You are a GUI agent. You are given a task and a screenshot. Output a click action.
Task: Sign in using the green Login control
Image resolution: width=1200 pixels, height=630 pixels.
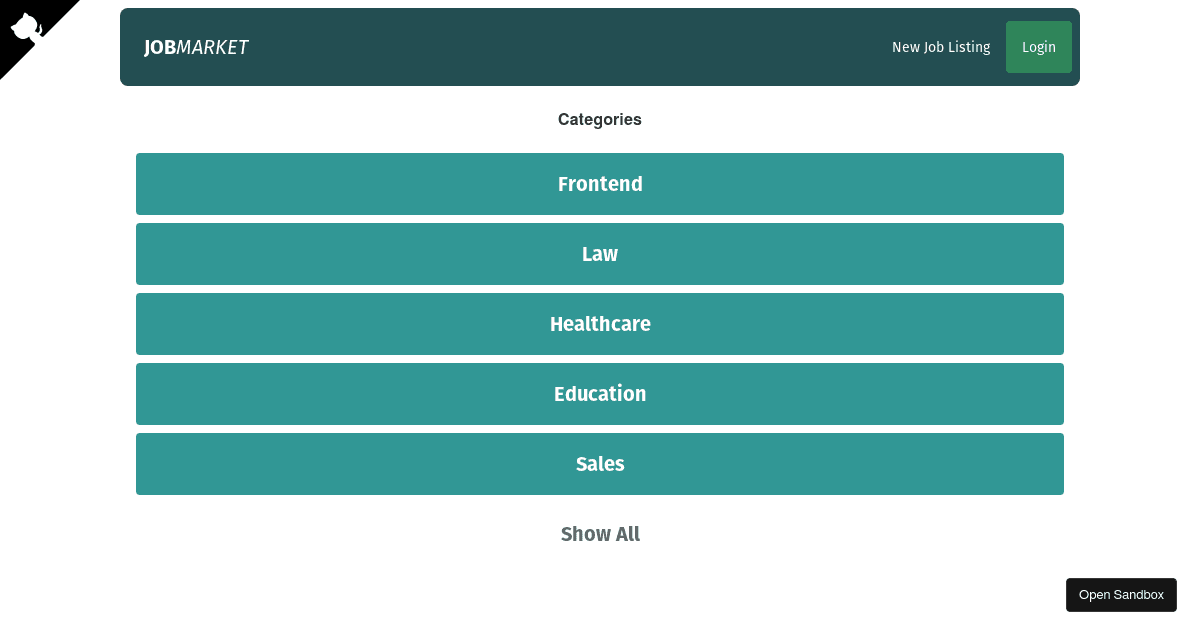1038,47
